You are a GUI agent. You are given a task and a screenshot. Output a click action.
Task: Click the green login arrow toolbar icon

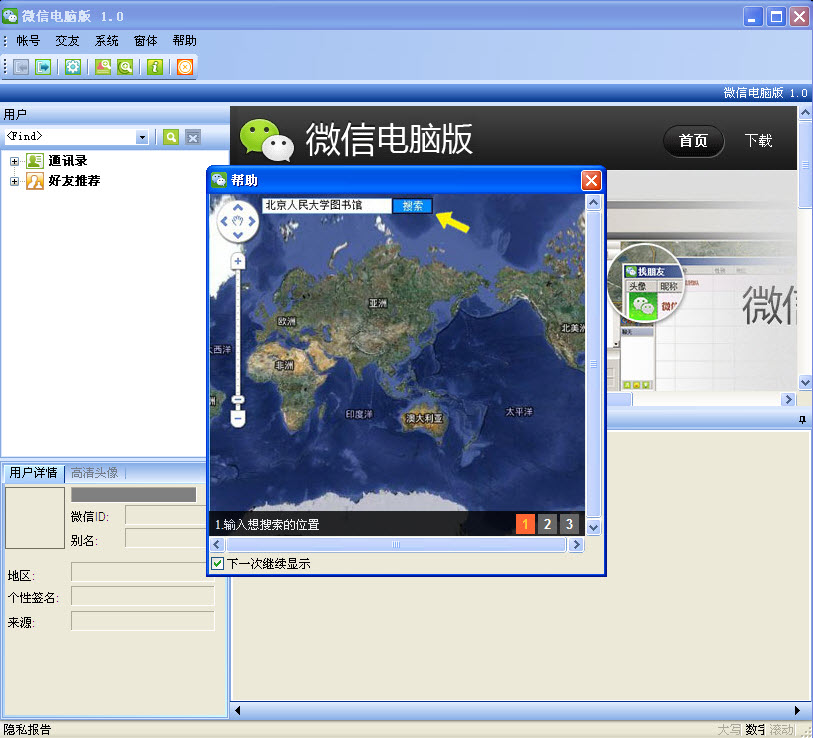click(x=43, y=67)
